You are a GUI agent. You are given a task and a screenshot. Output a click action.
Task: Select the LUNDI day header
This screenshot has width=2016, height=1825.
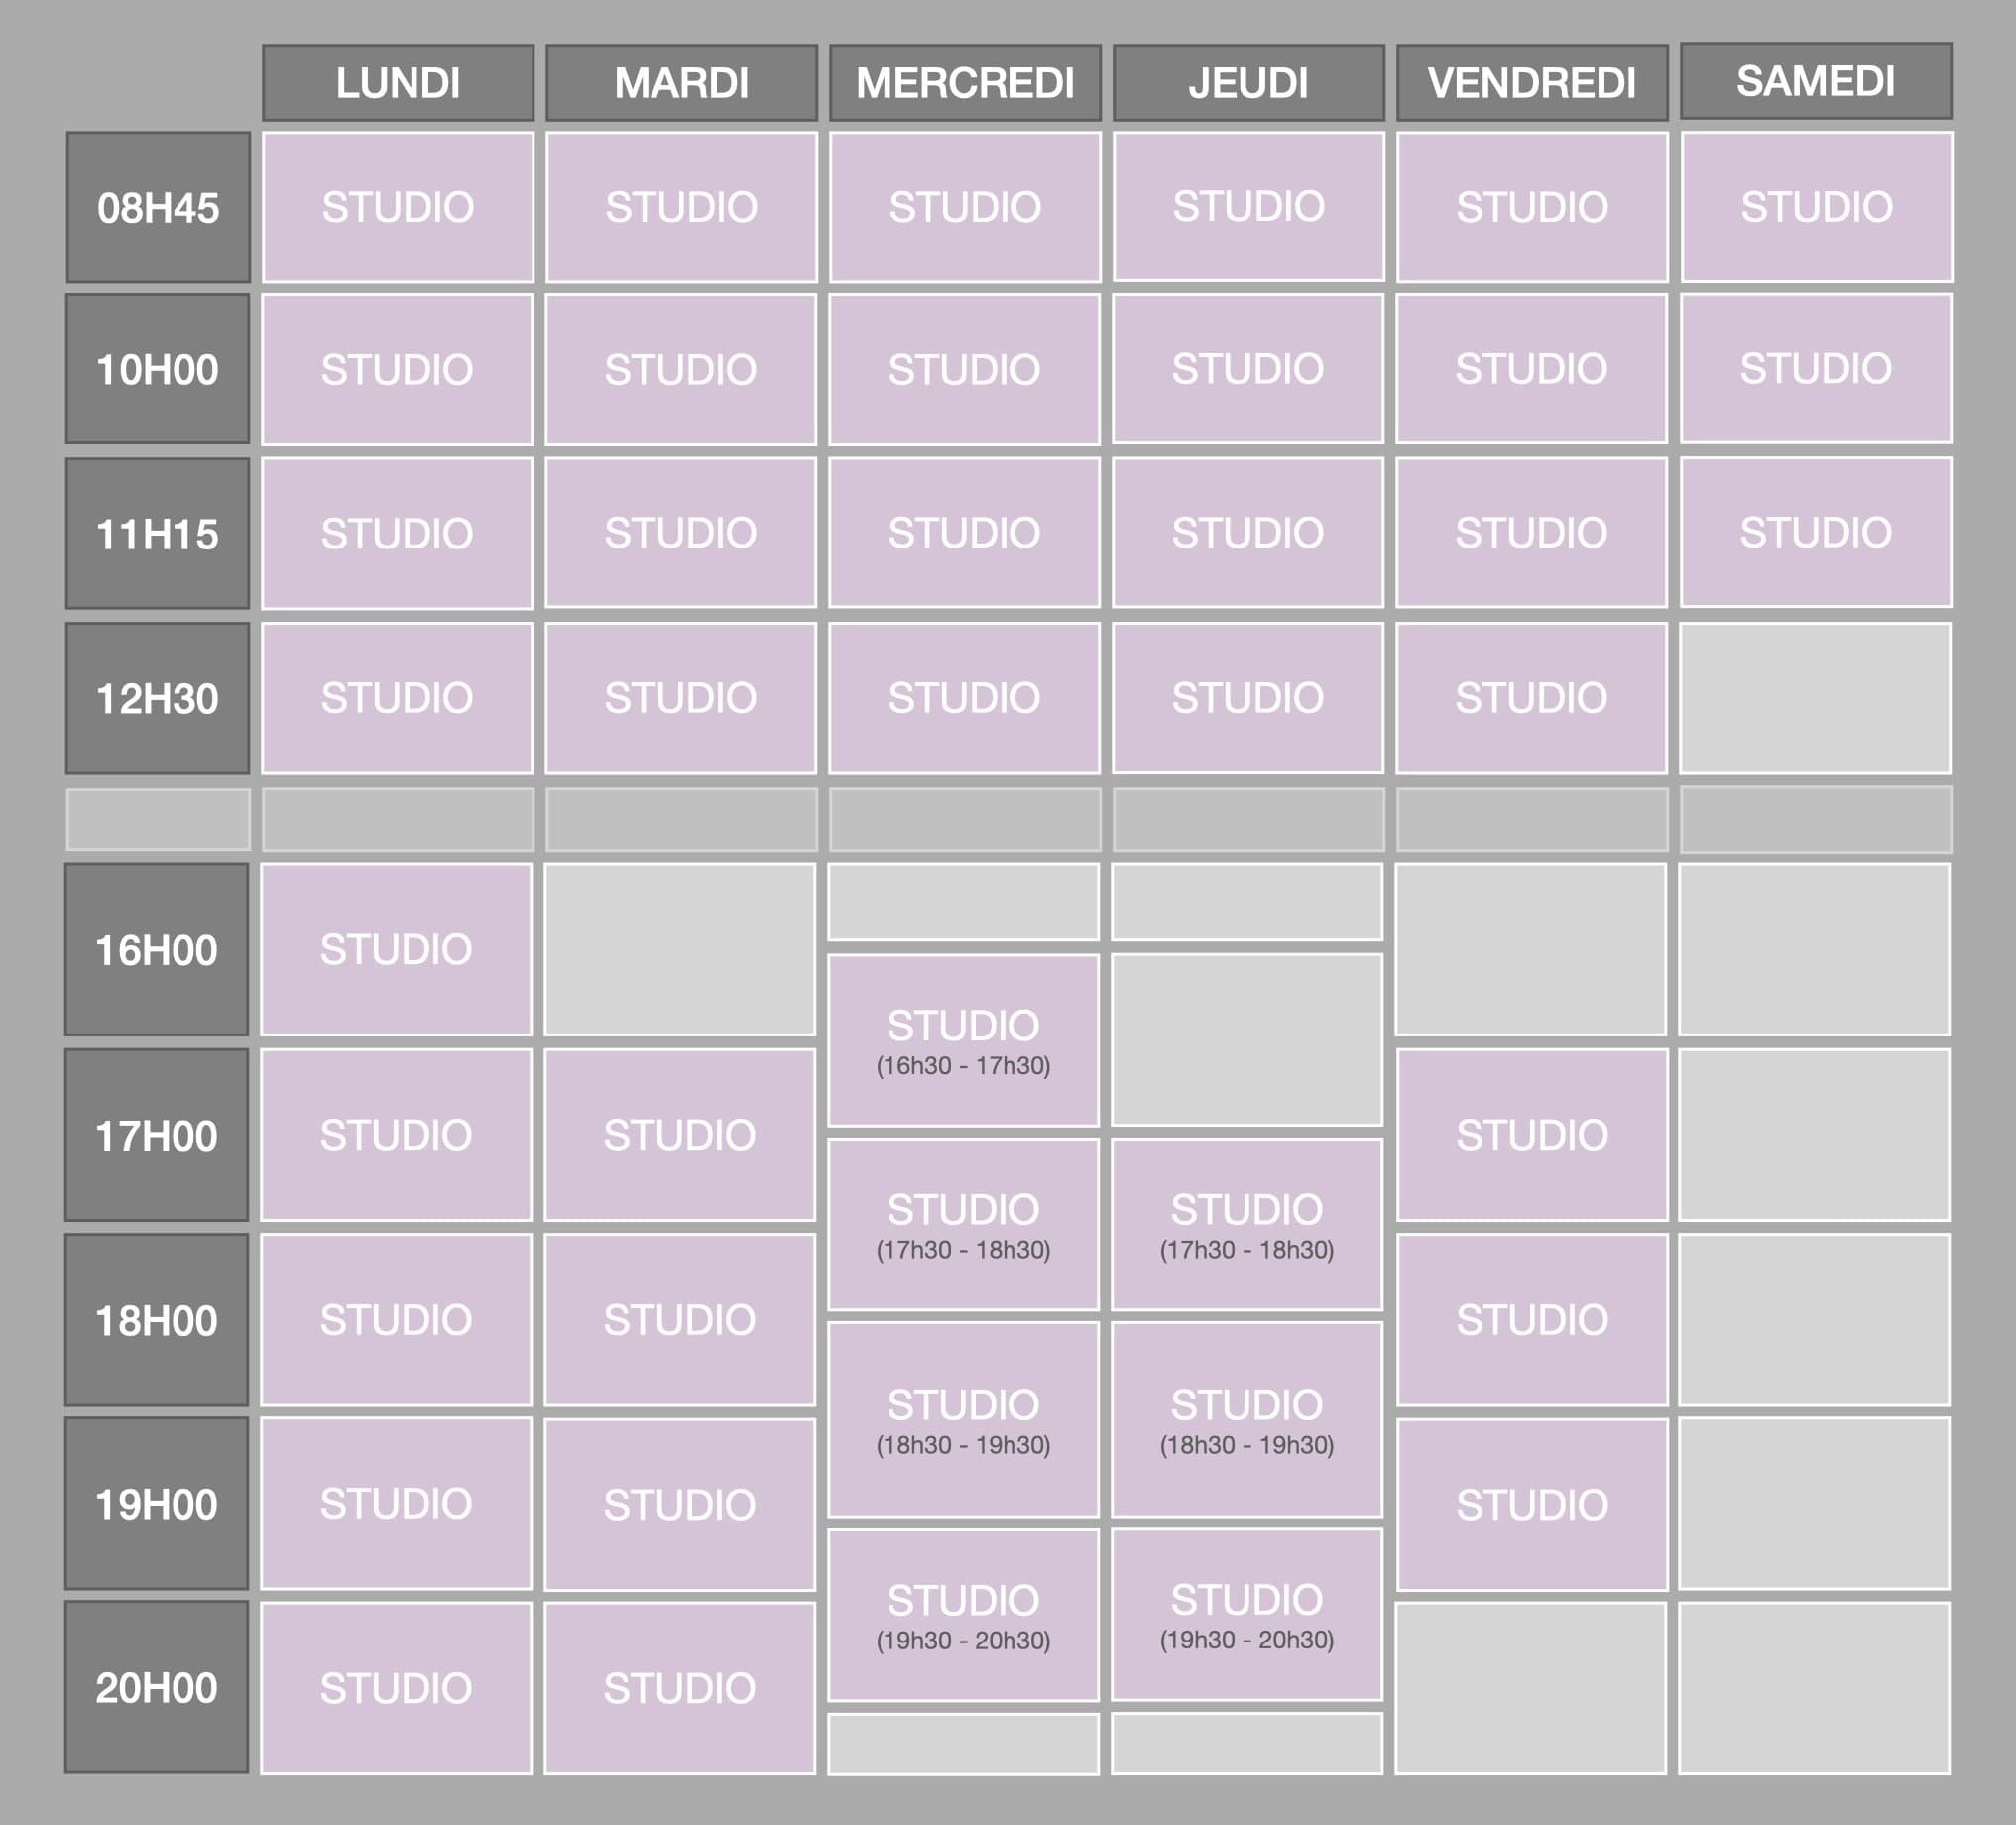click(x=398, y=83)
